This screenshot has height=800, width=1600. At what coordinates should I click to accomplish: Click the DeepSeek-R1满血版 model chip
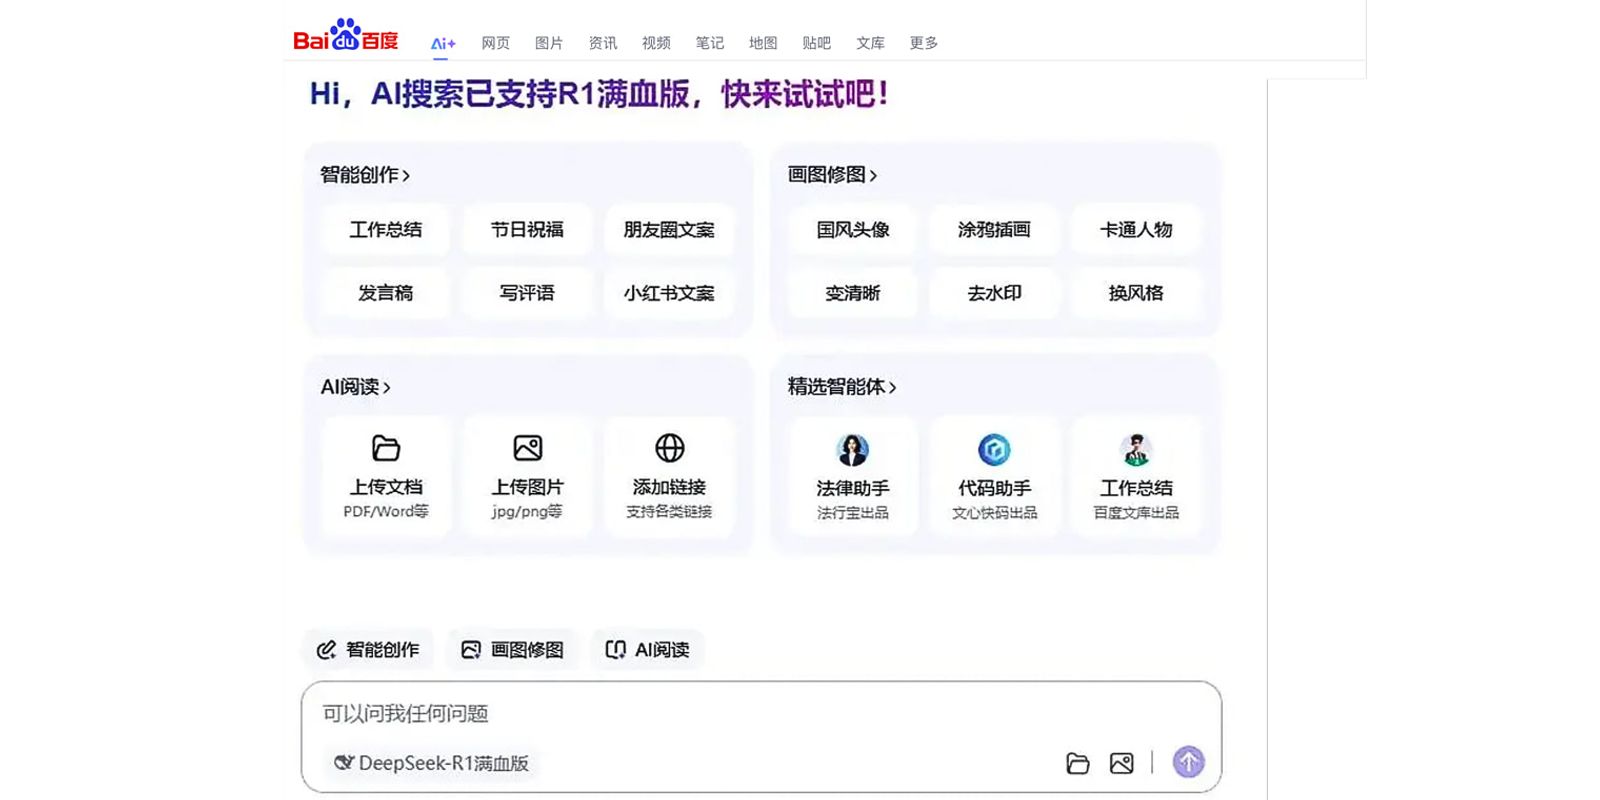pyautogui.click(x=431, y=763)
